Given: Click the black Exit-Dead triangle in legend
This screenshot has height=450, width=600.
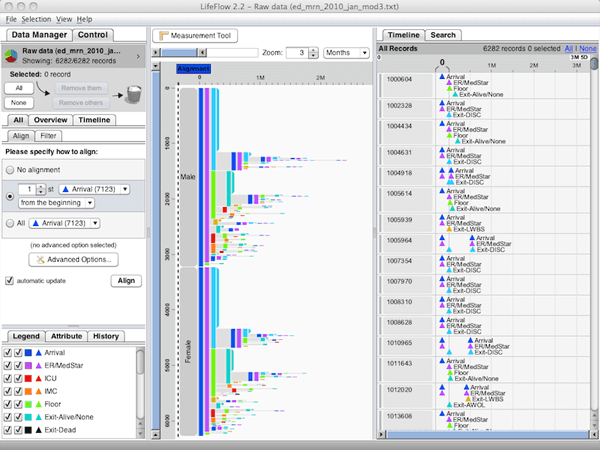Looking at the screenshot, I should [x=39, y=430].
